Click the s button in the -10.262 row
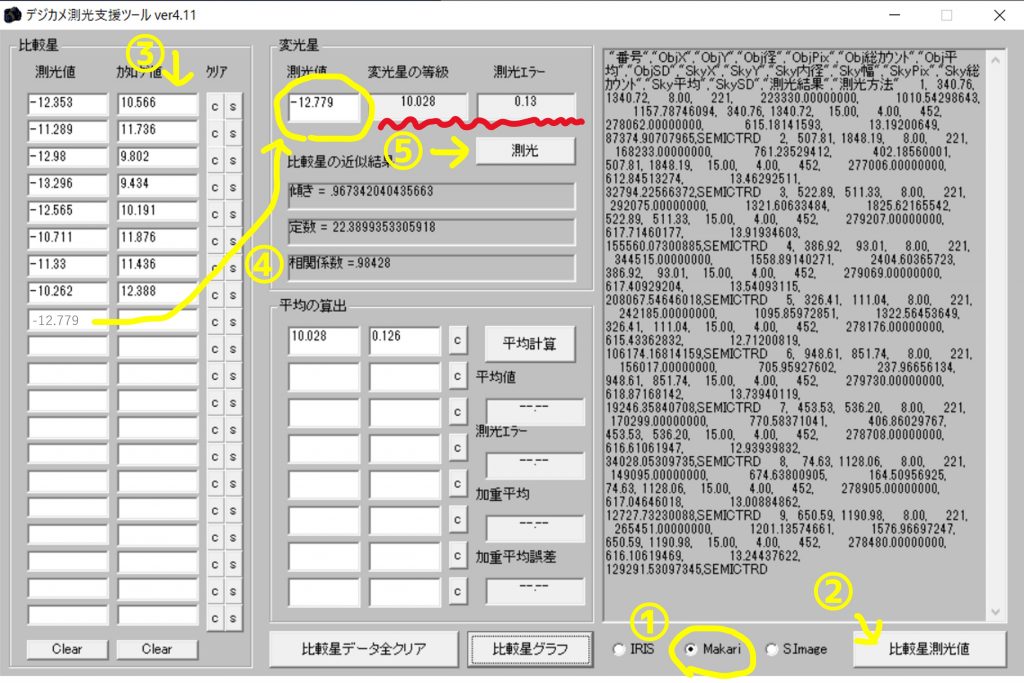This screenshot has width=1024, height=683. pyautogui.click(x=232, y=295)
